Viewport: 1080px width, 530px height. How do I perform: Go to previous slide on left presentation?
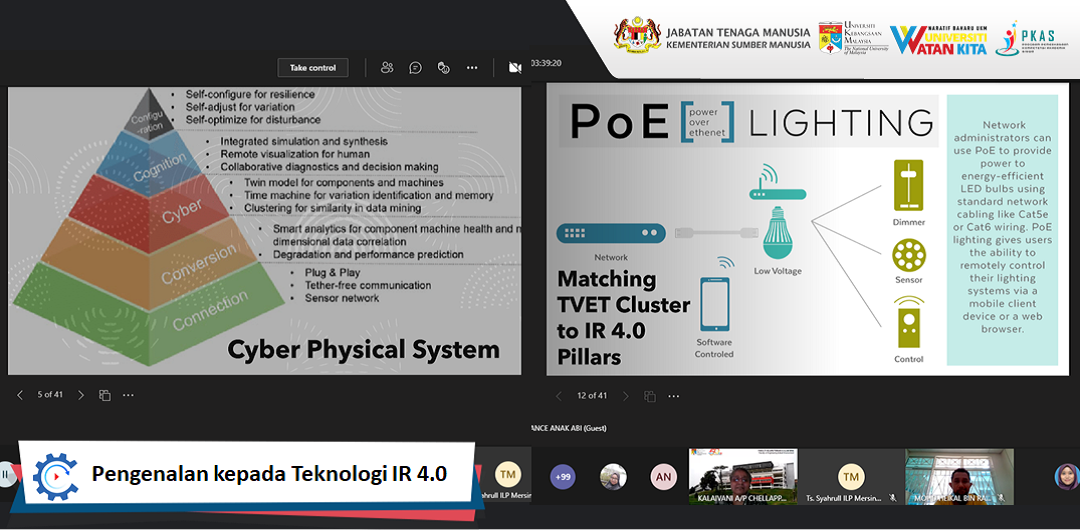(20, 395)
